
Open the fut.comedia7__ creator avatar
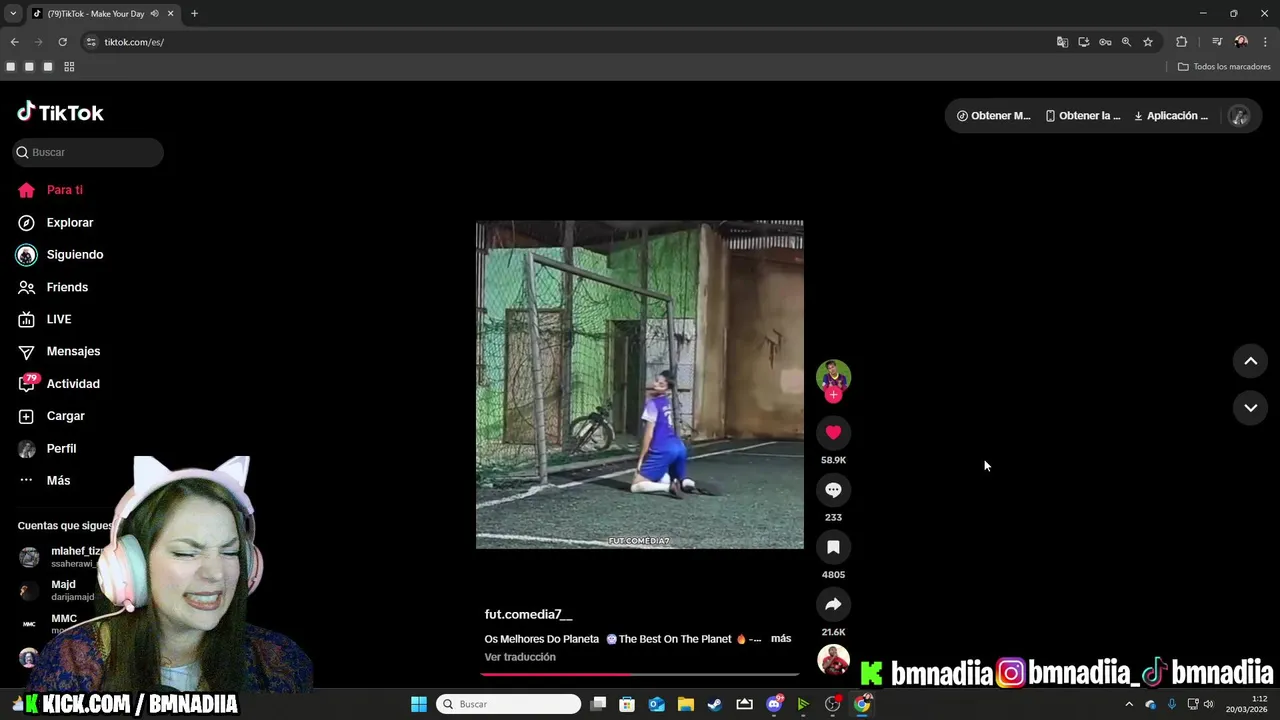click(833, 376)
